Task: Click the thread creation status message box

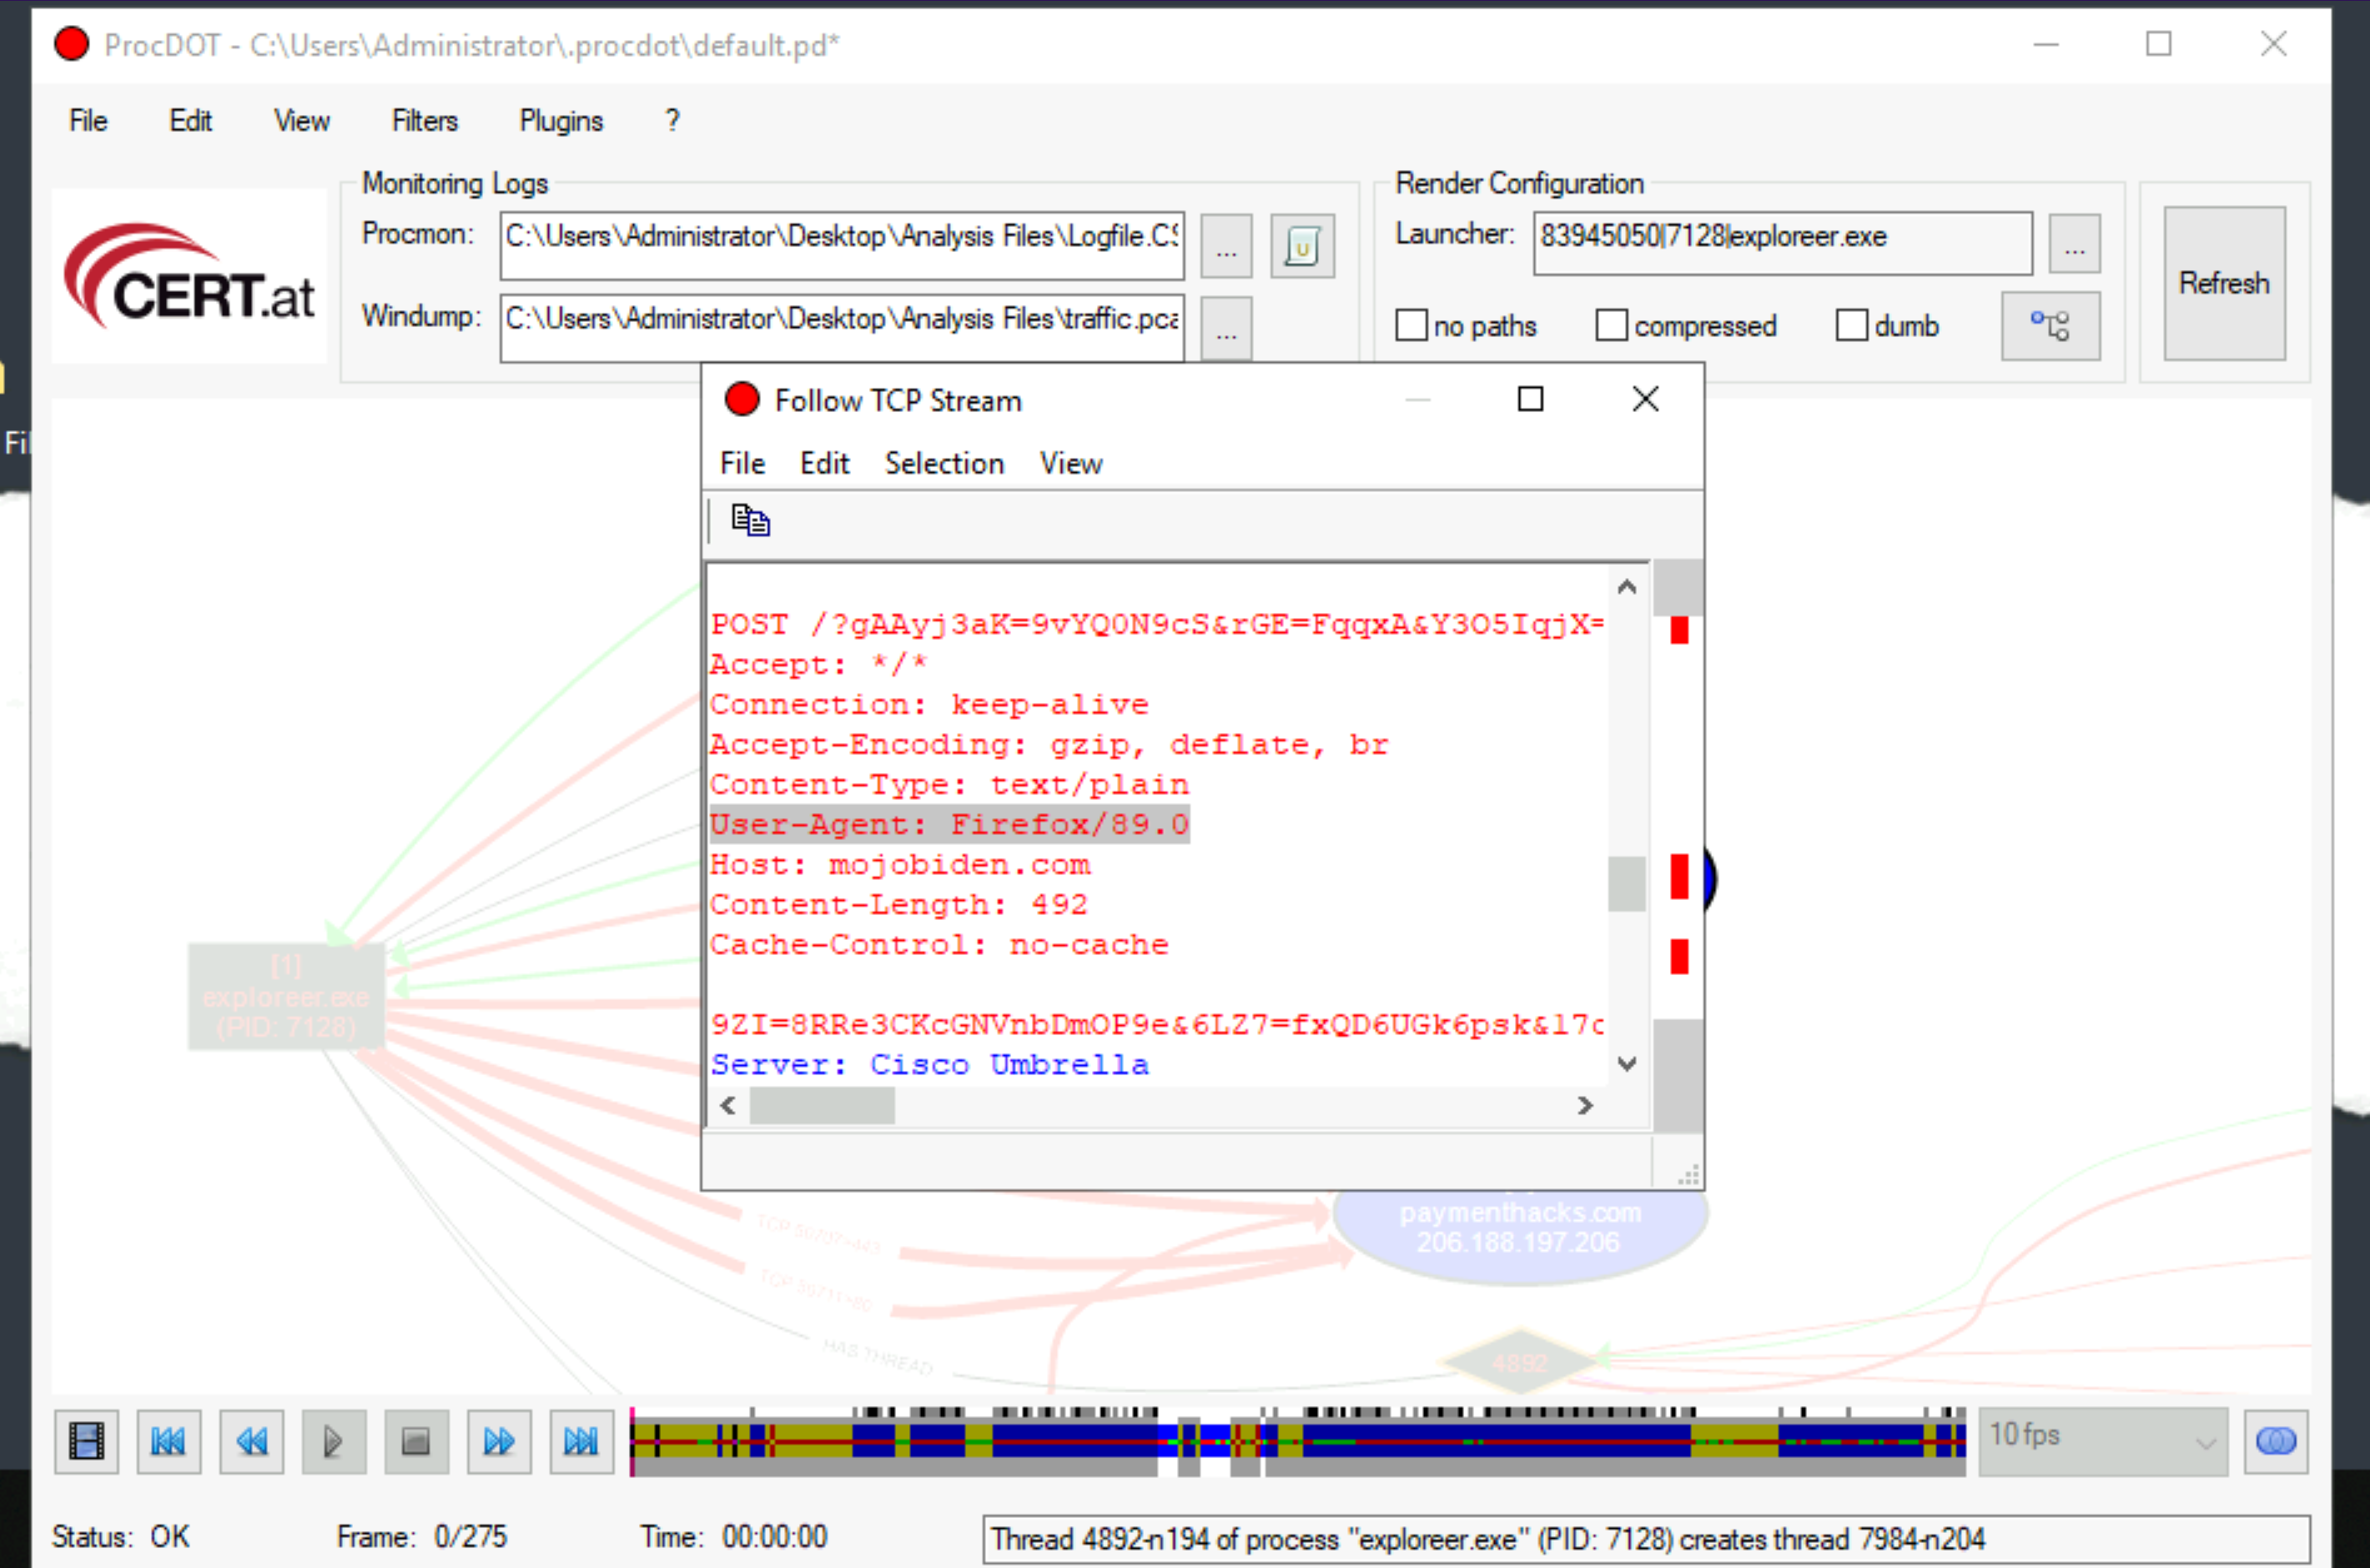Action: click(x=1646, y=1538)
